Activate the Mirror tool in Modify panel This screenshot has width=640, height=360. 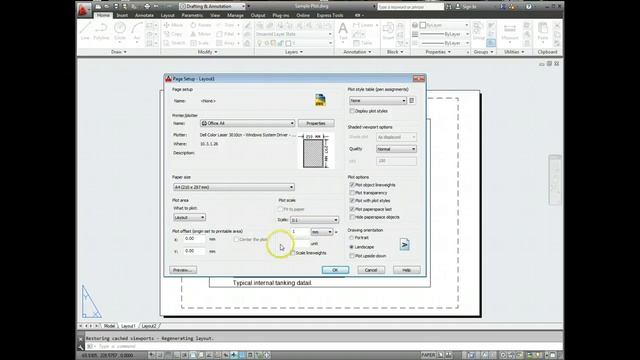coord(201,34)
